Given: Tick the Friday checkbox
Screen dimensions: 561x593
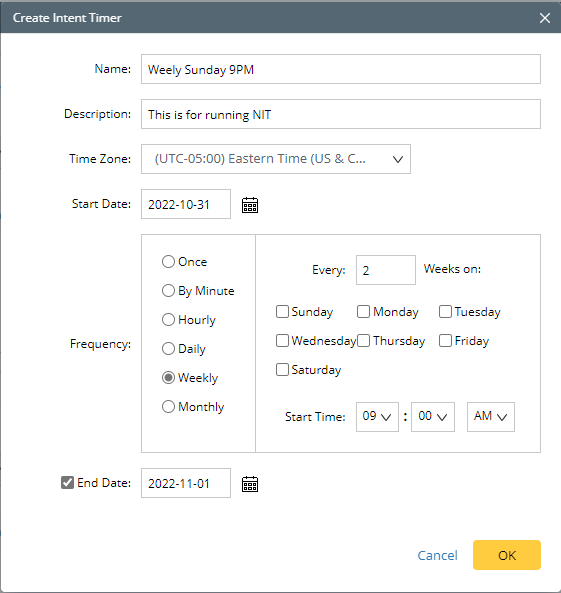Looking at the screenshot, I should click(x=445, y=340).
